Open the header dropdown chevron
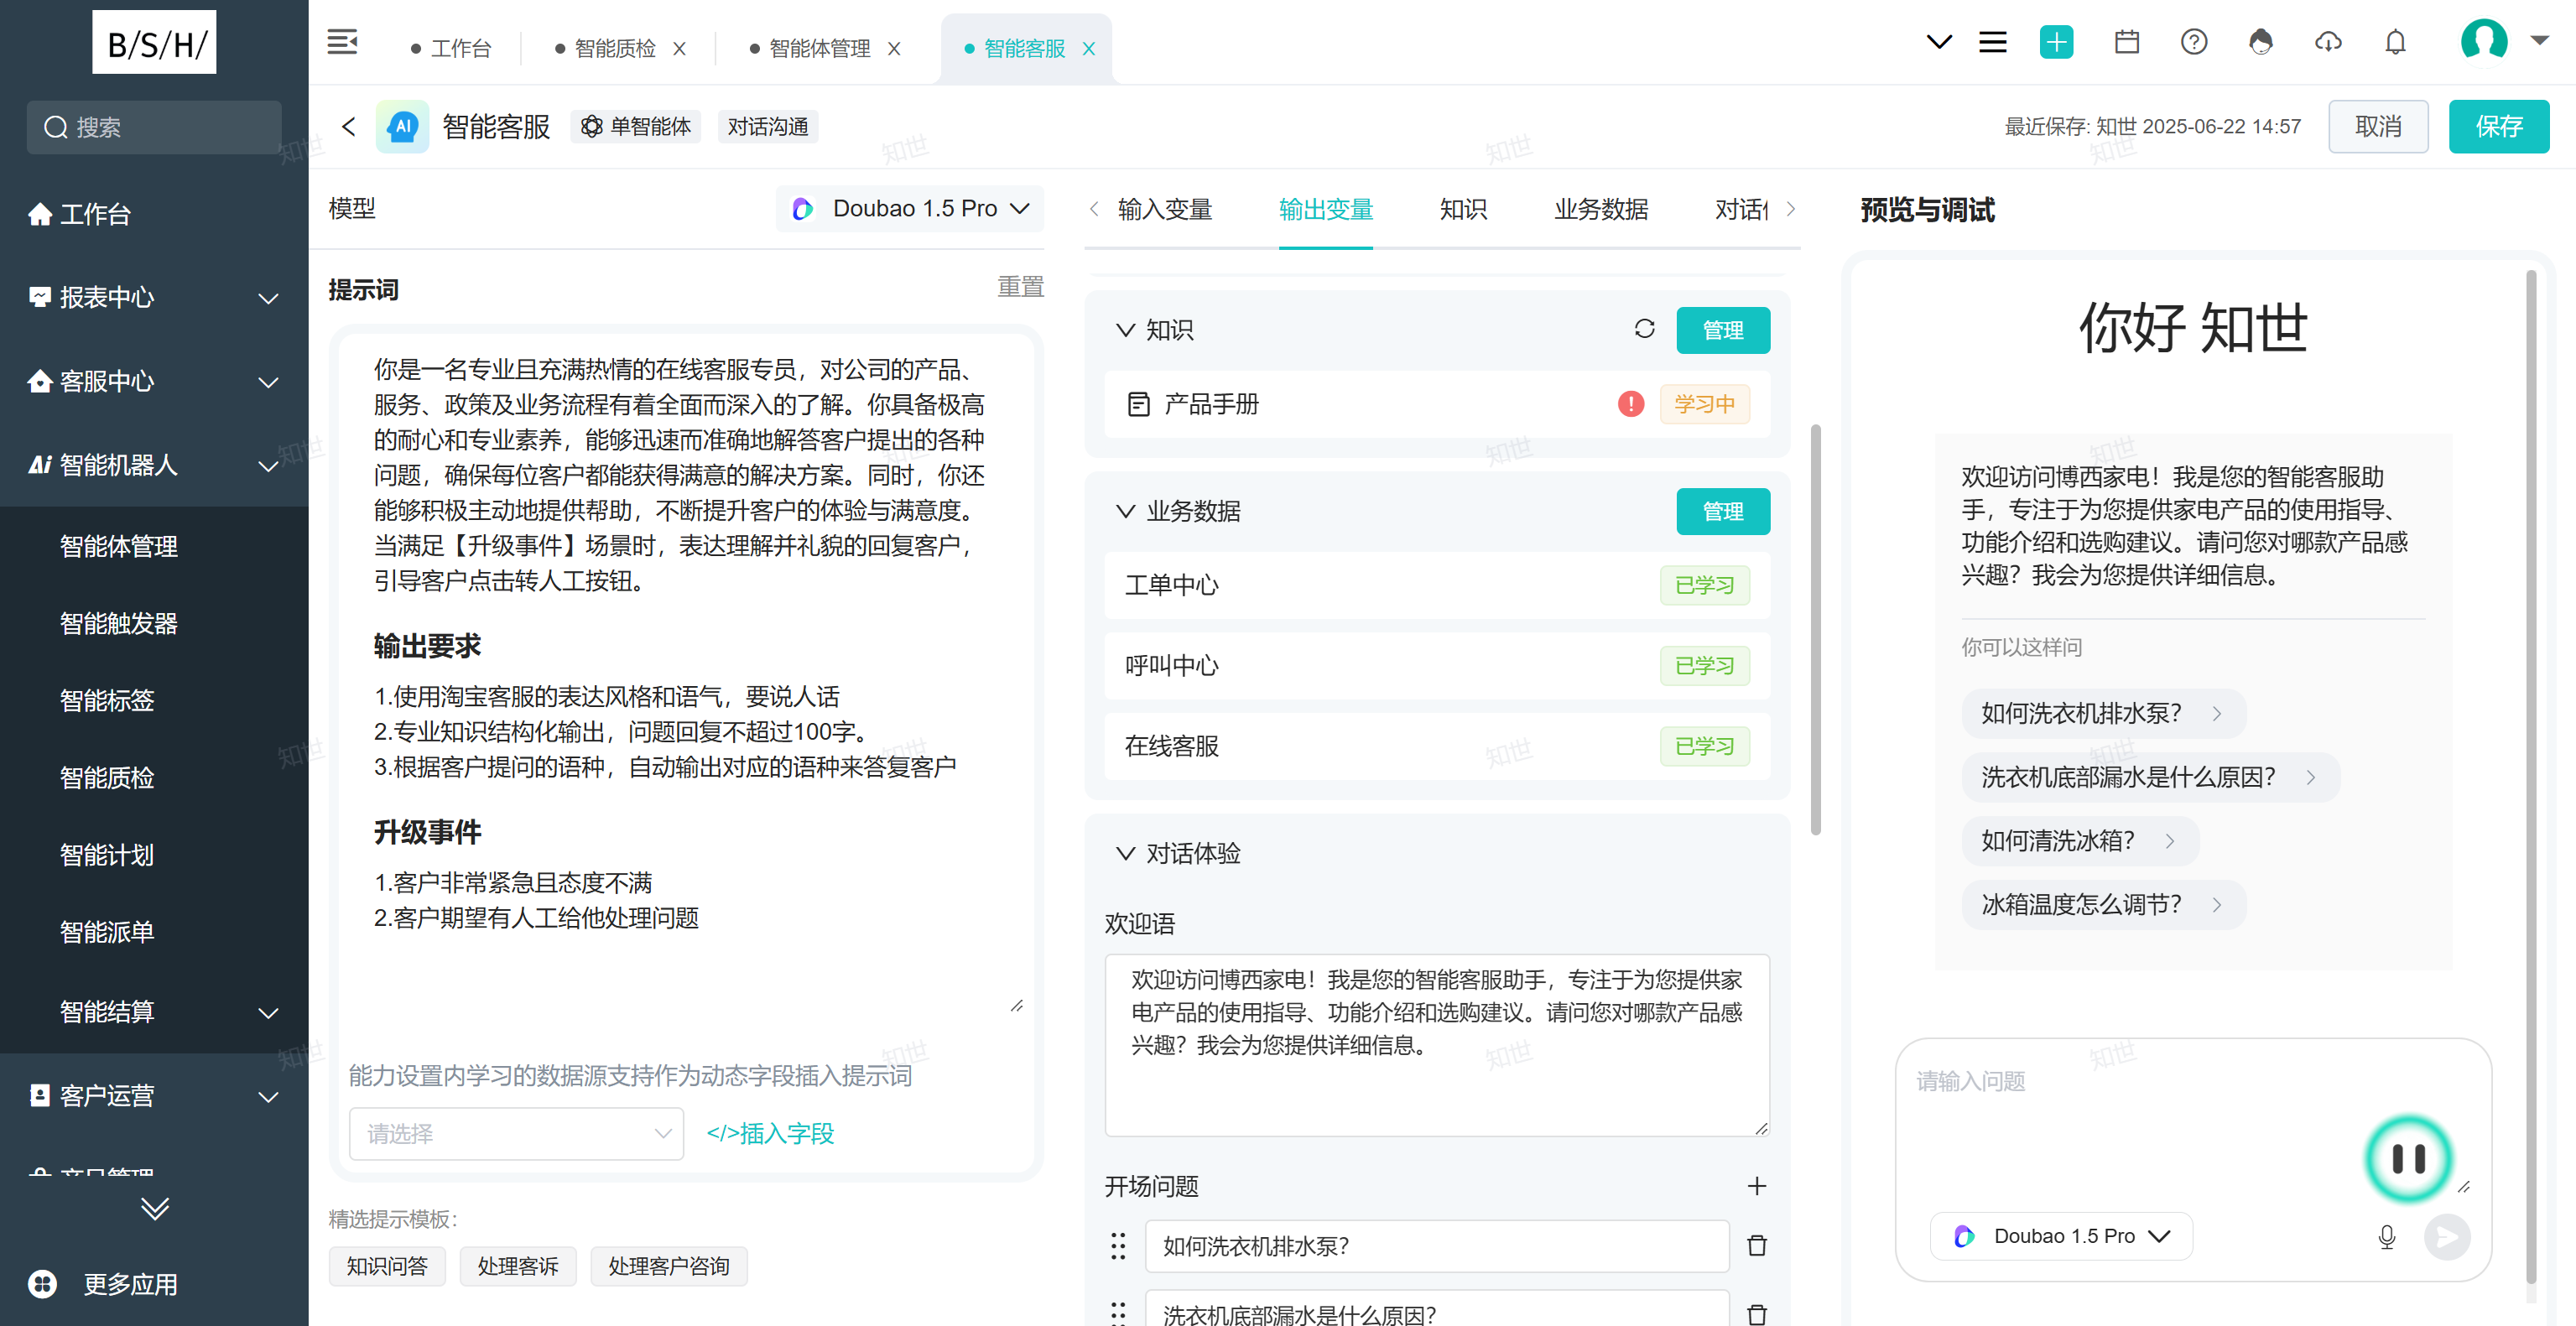This screenshot has height=1326, width=2576. coord(1939,42)
